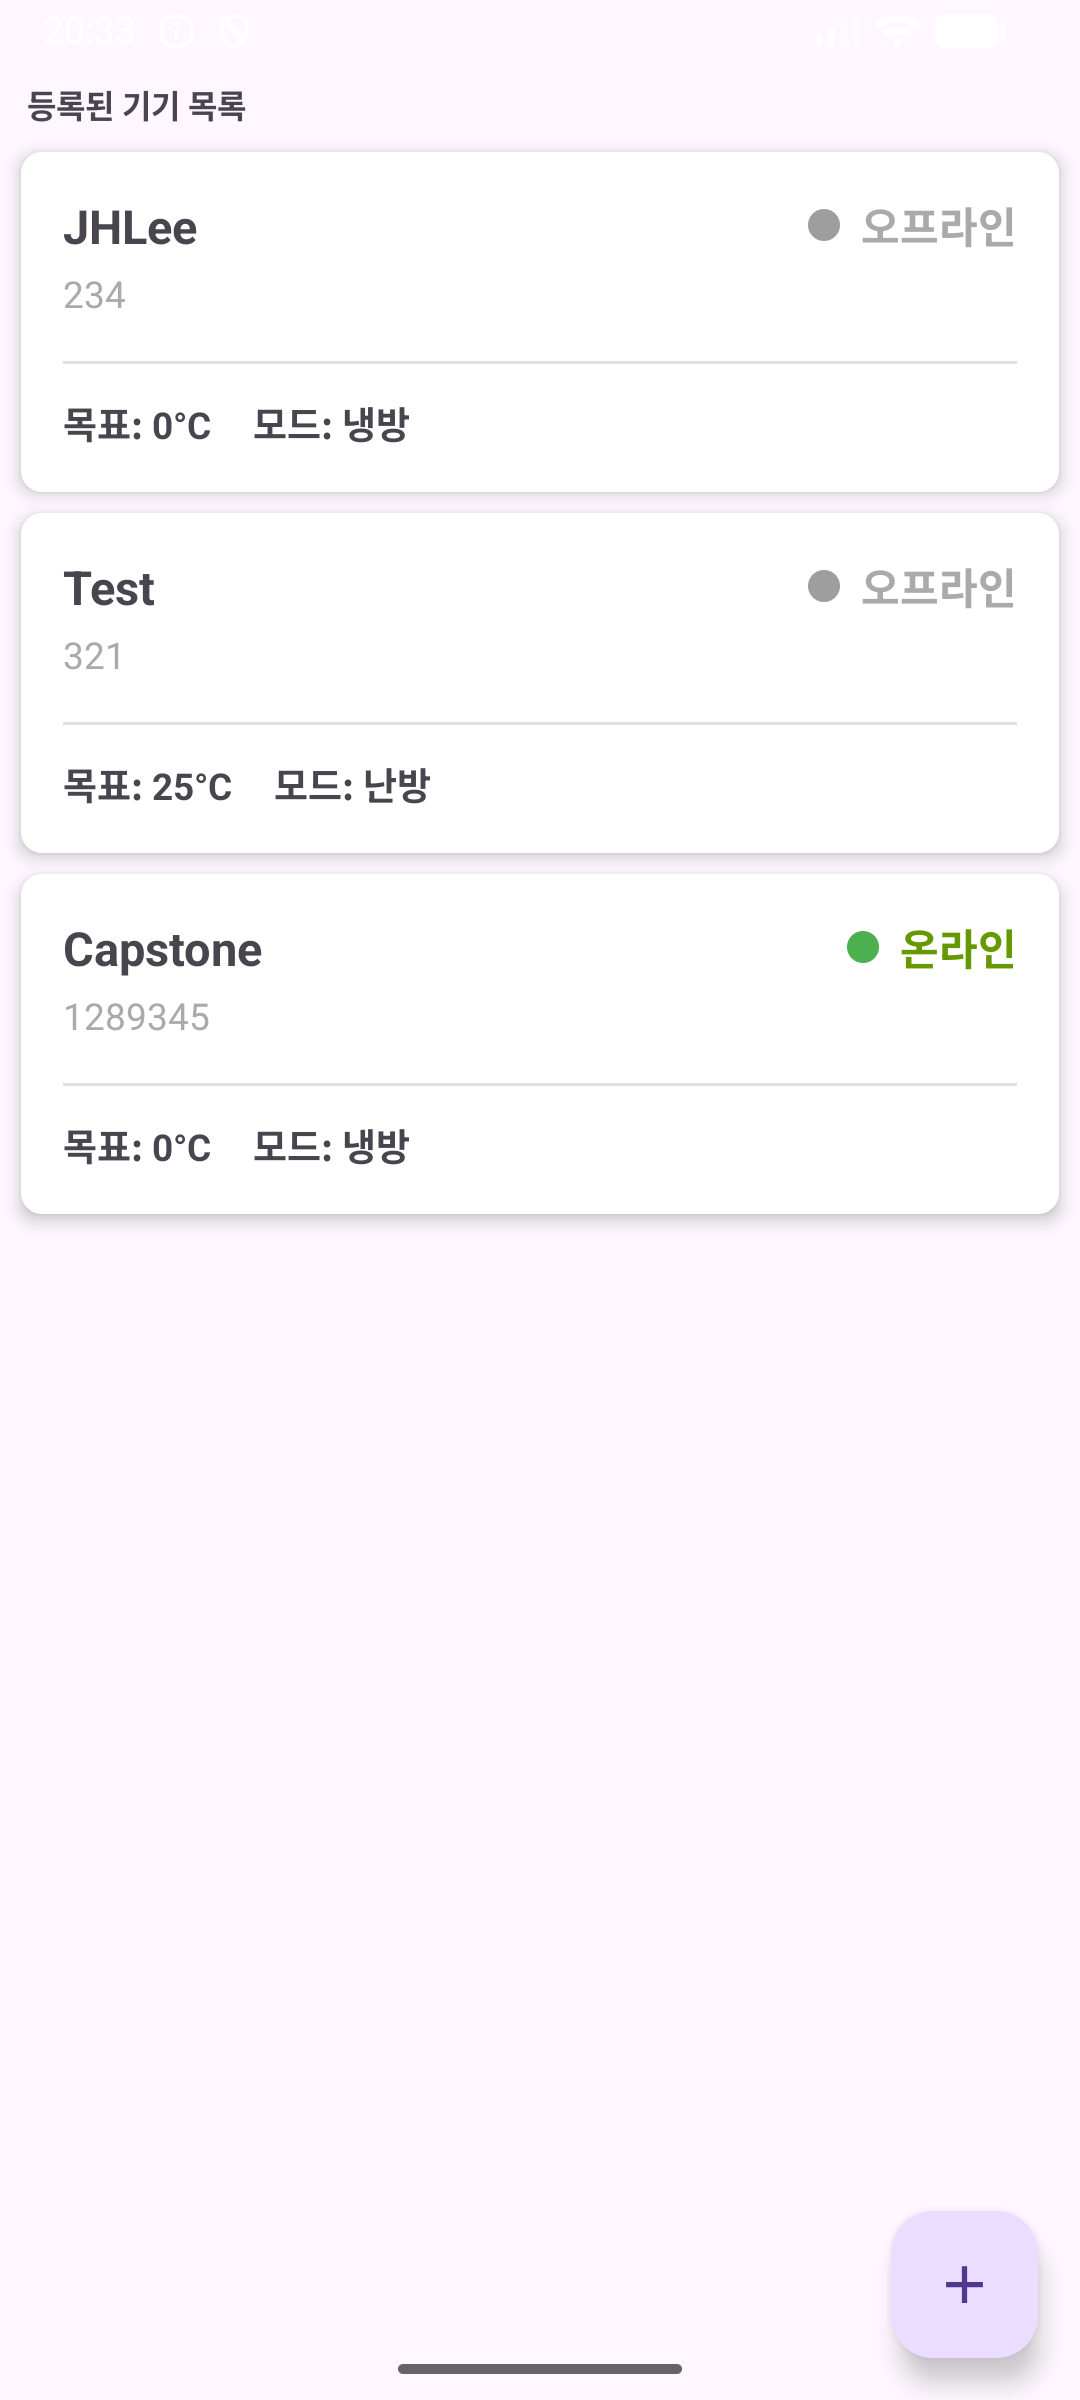
Task: Open the JHLee device name
Action: pyautogui.click(x=130, y=228)
